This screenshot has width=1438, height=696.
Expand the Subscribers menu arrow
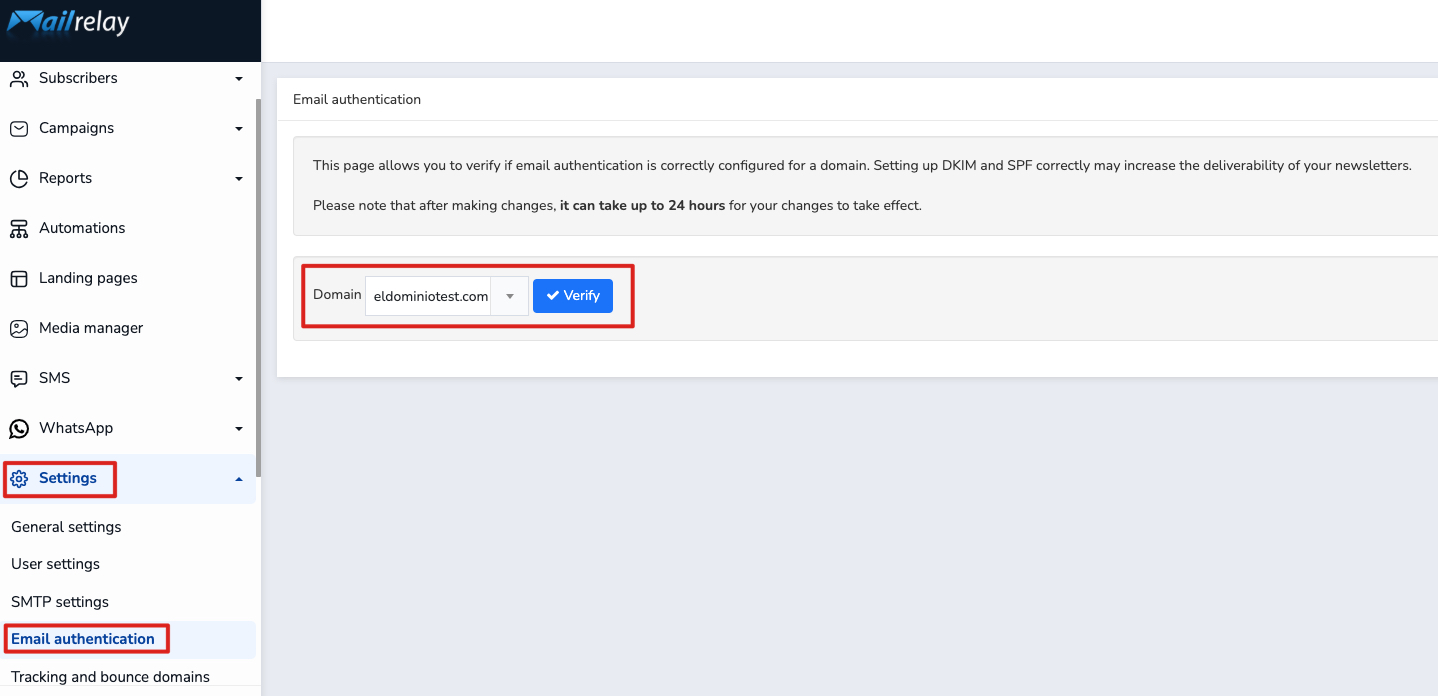pyautogui.click(x=238, y=79)
